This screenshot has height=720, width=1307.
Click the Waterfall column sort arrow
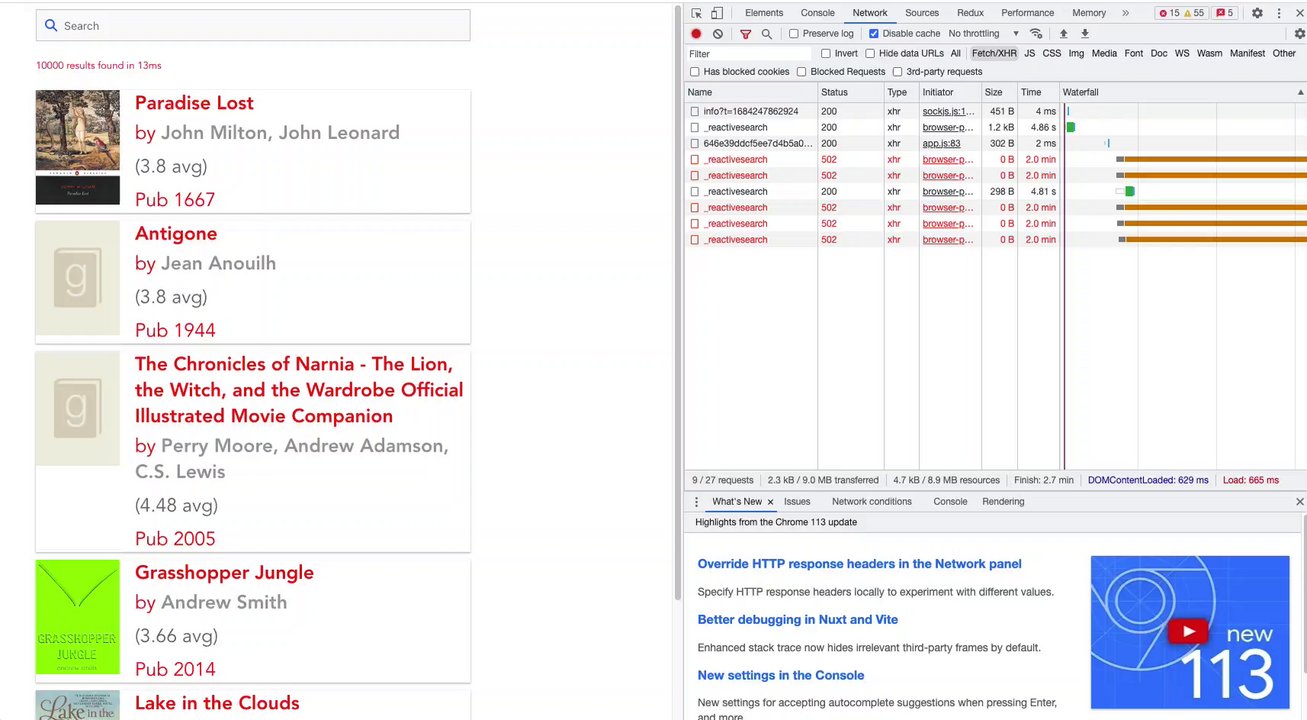(x=1298, y=92)
